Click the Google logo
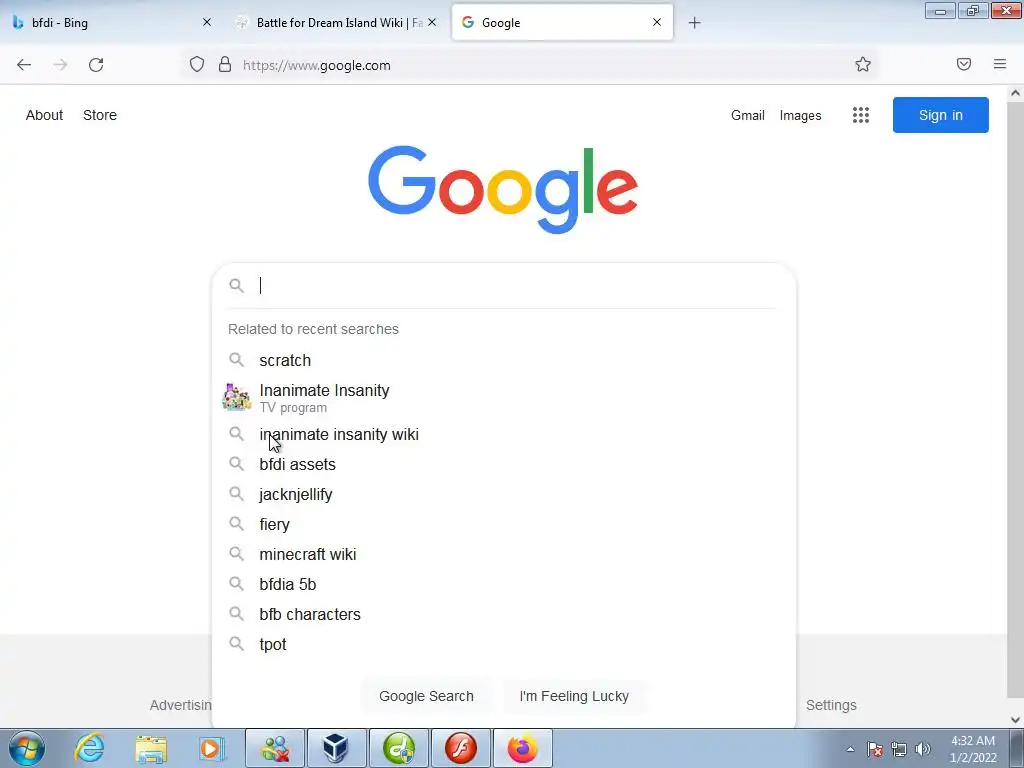The width and height of the screenshot is (1024, 768). (x=503, y=189)
